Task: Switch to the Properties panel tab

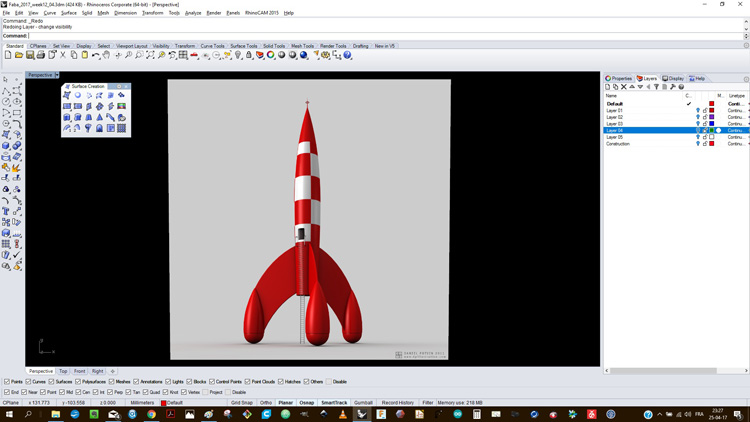Action: [618, 78]
